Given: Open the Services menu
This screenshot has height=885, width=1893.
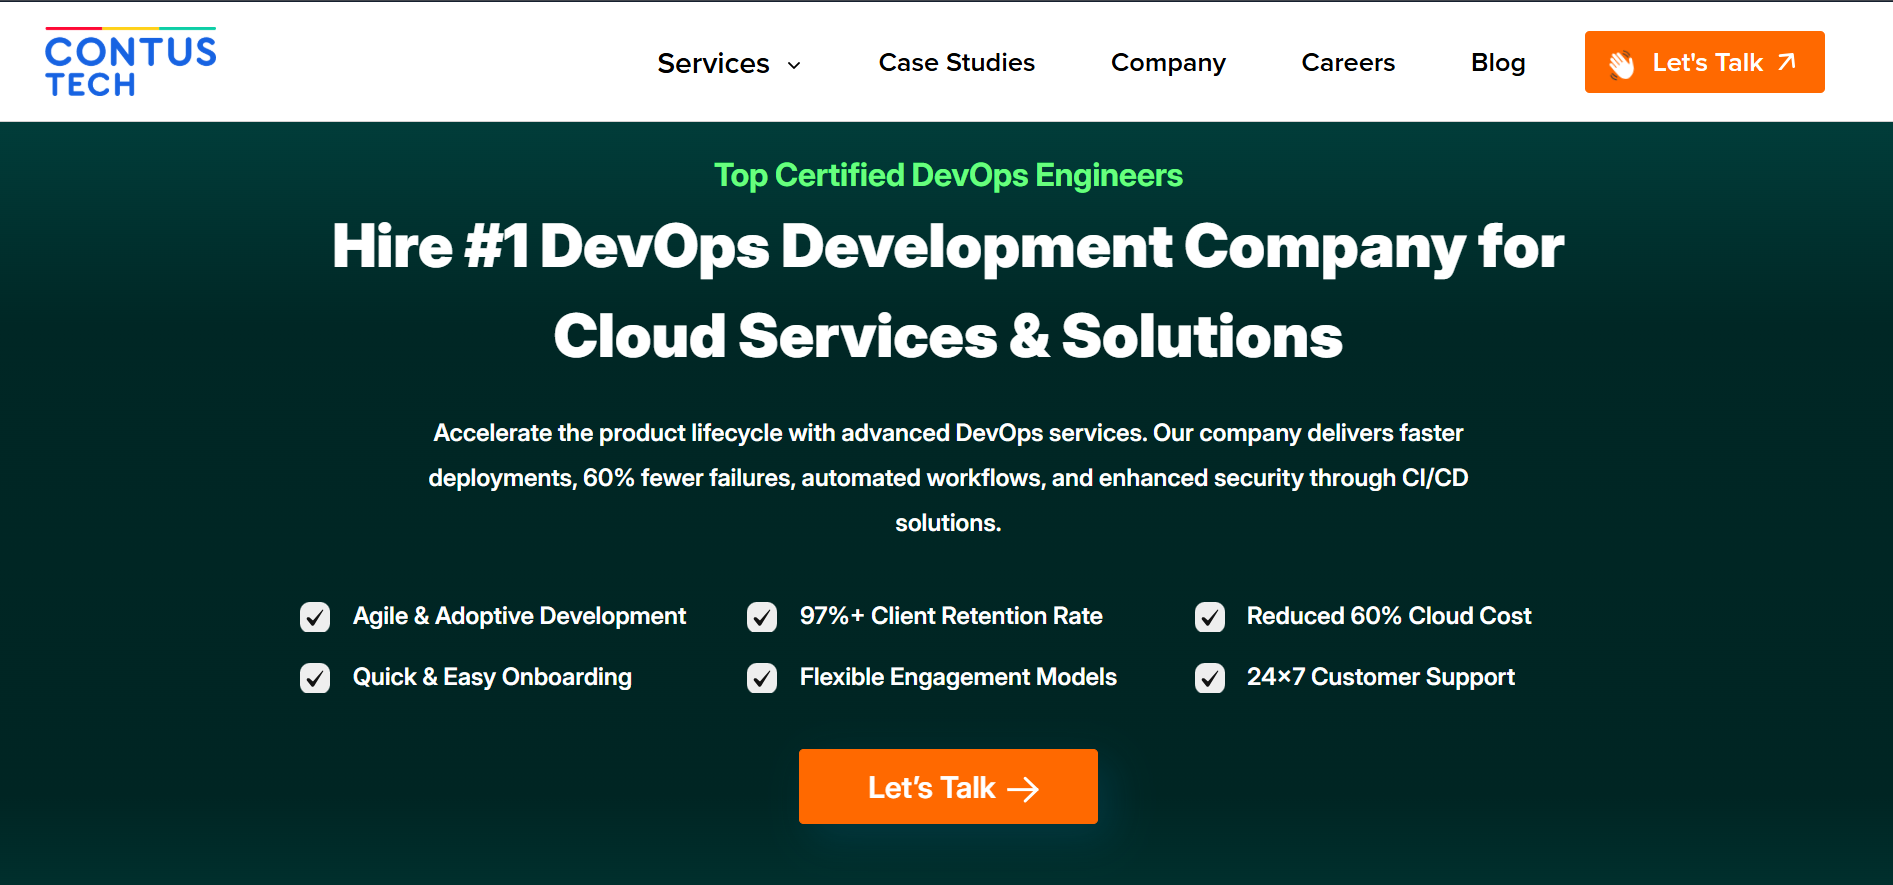Looking at the screenshot, I should (x=729, y=63).
